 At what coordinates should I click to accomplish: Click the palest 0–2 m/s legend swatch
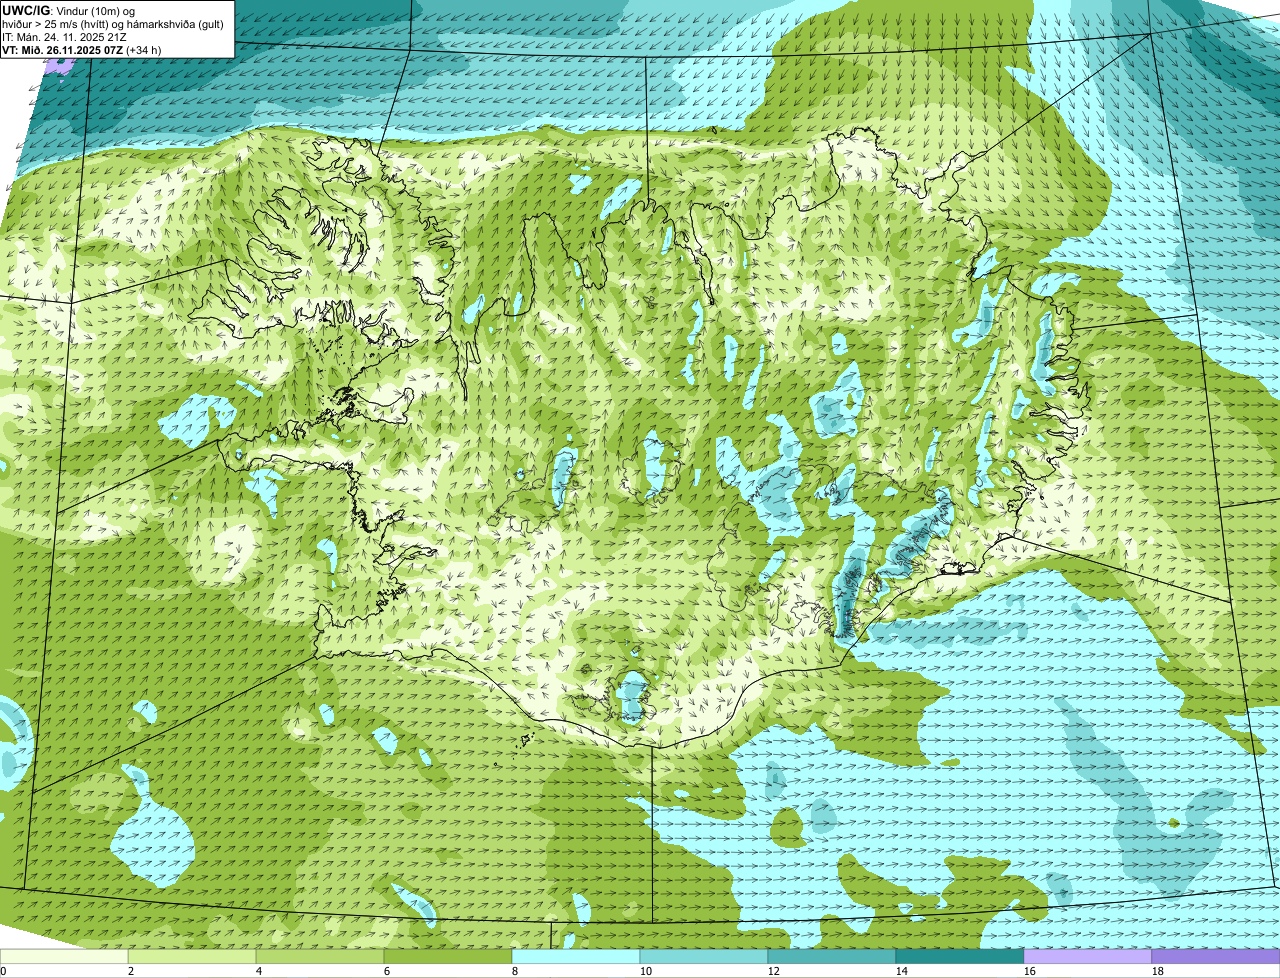coord(64,956)
